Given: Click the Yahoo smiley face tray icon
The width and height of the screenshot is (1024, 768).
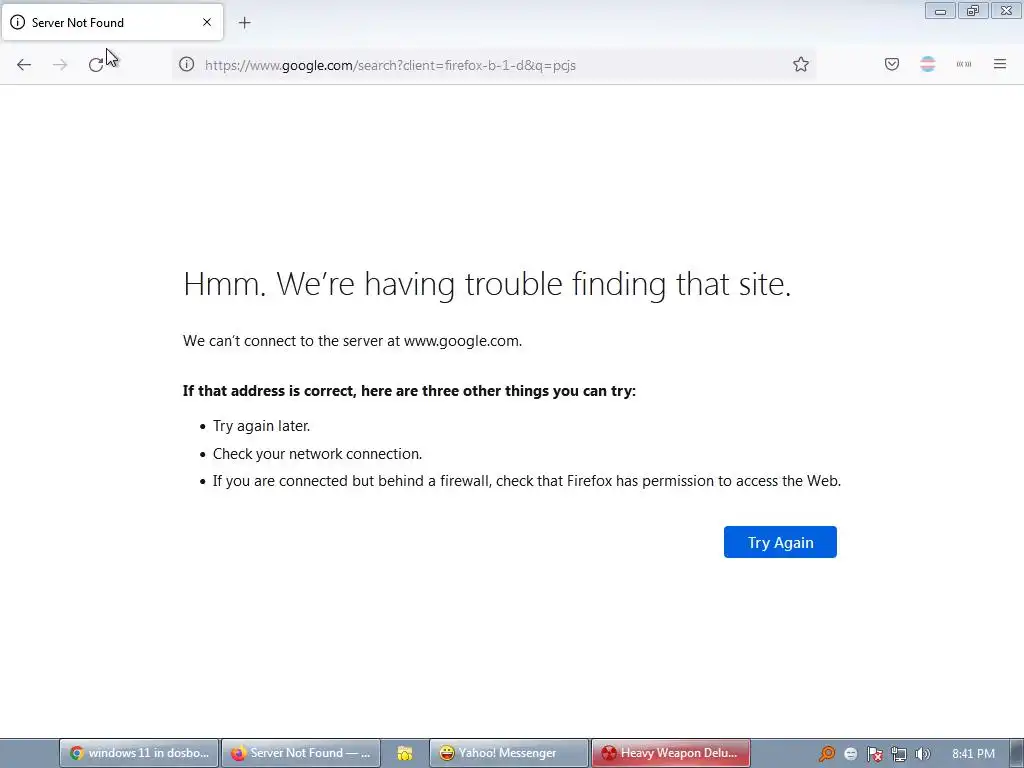Looking at the screenshot, I should pos(850,754).
